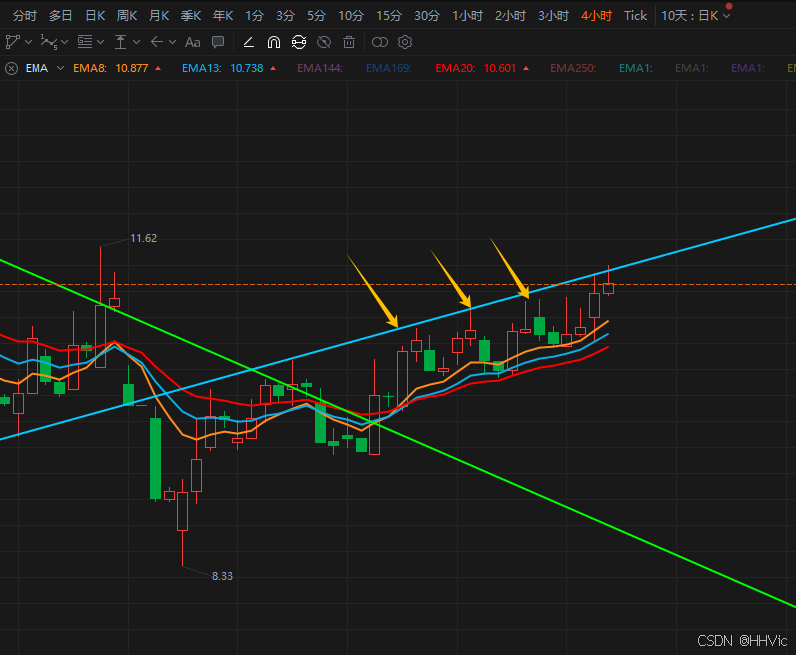Select the 5分 timeframe
796x655 pixels.
click(316, 16)
